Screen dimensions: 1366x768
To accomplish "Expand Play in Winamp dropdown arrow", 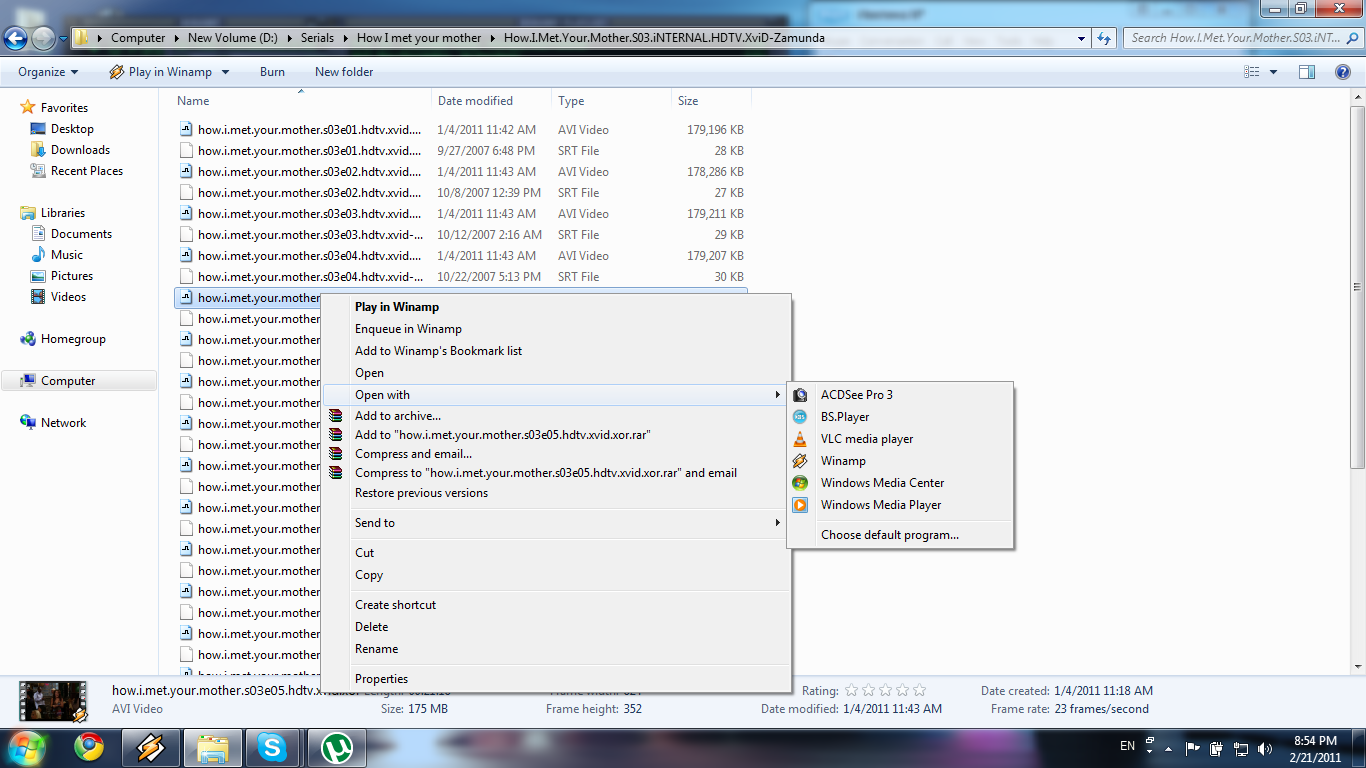I will (225, 72).
